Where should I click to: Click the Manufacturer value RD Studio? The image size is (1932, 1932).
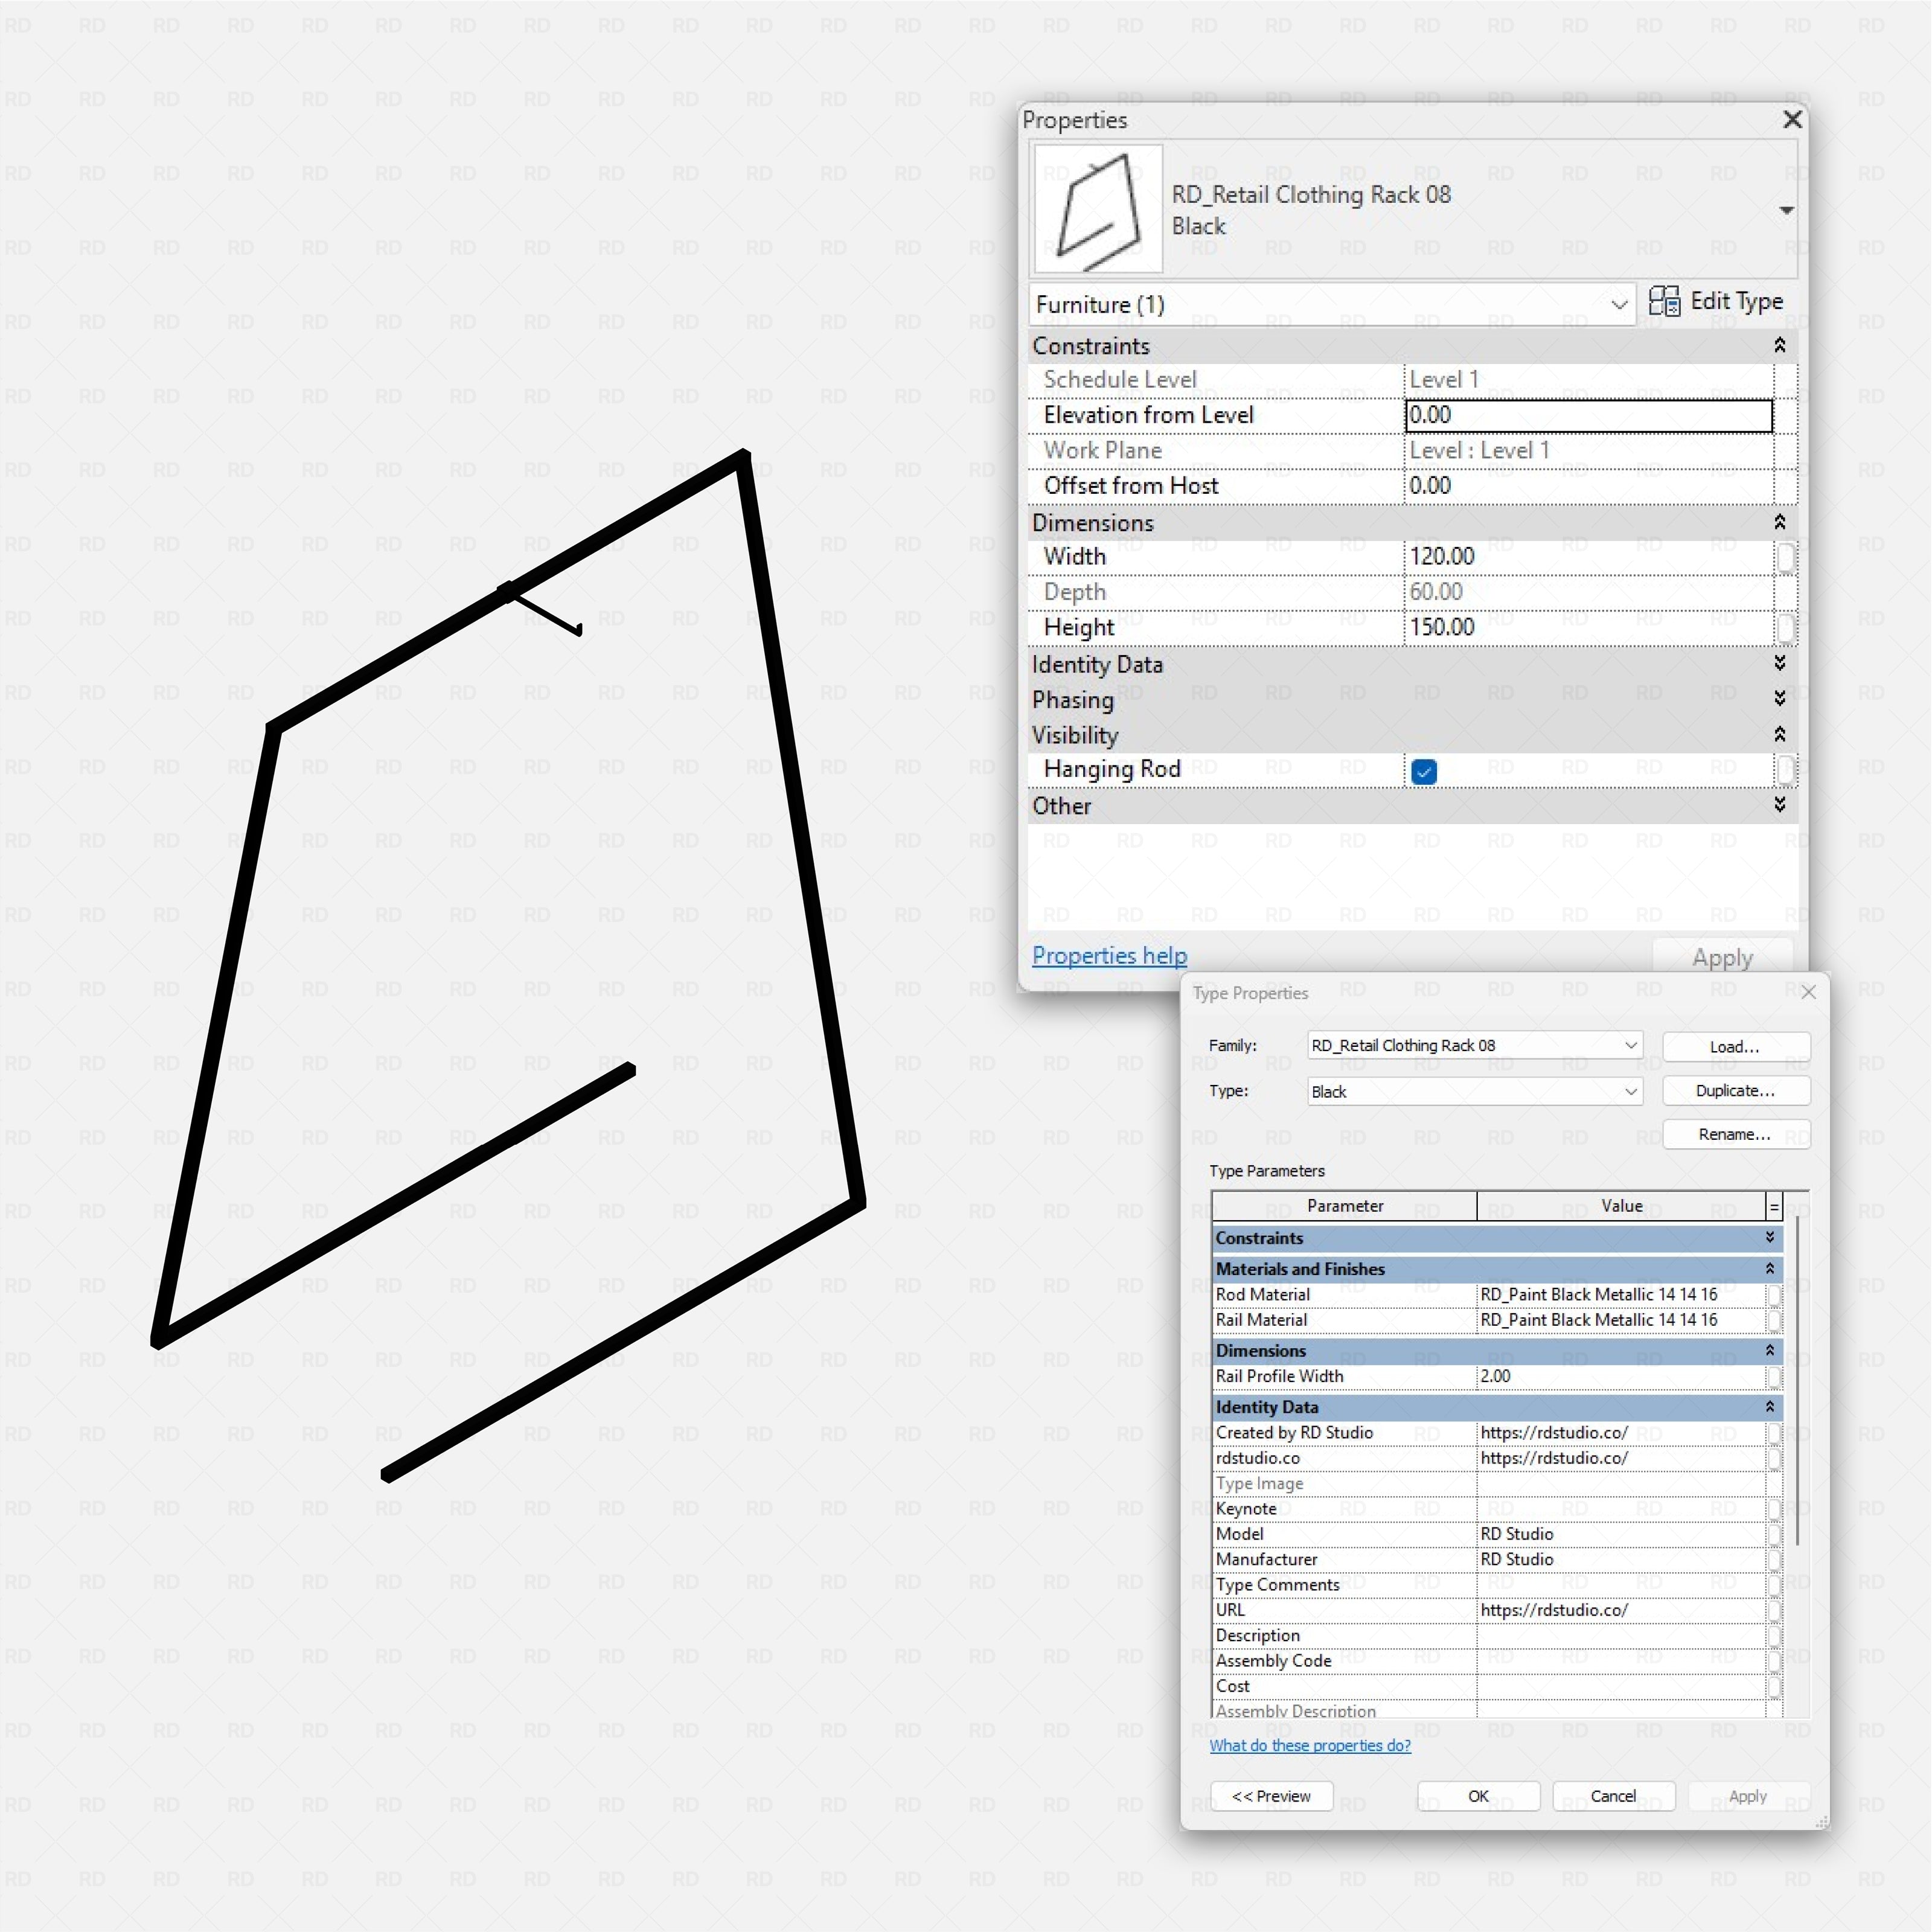point(1621,1560)
